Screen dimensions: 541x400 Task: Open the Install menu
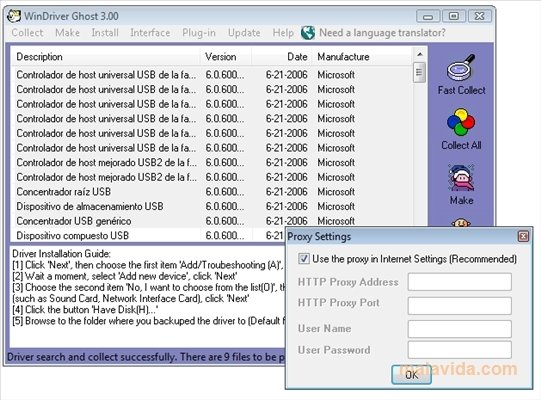coord(105,33)
